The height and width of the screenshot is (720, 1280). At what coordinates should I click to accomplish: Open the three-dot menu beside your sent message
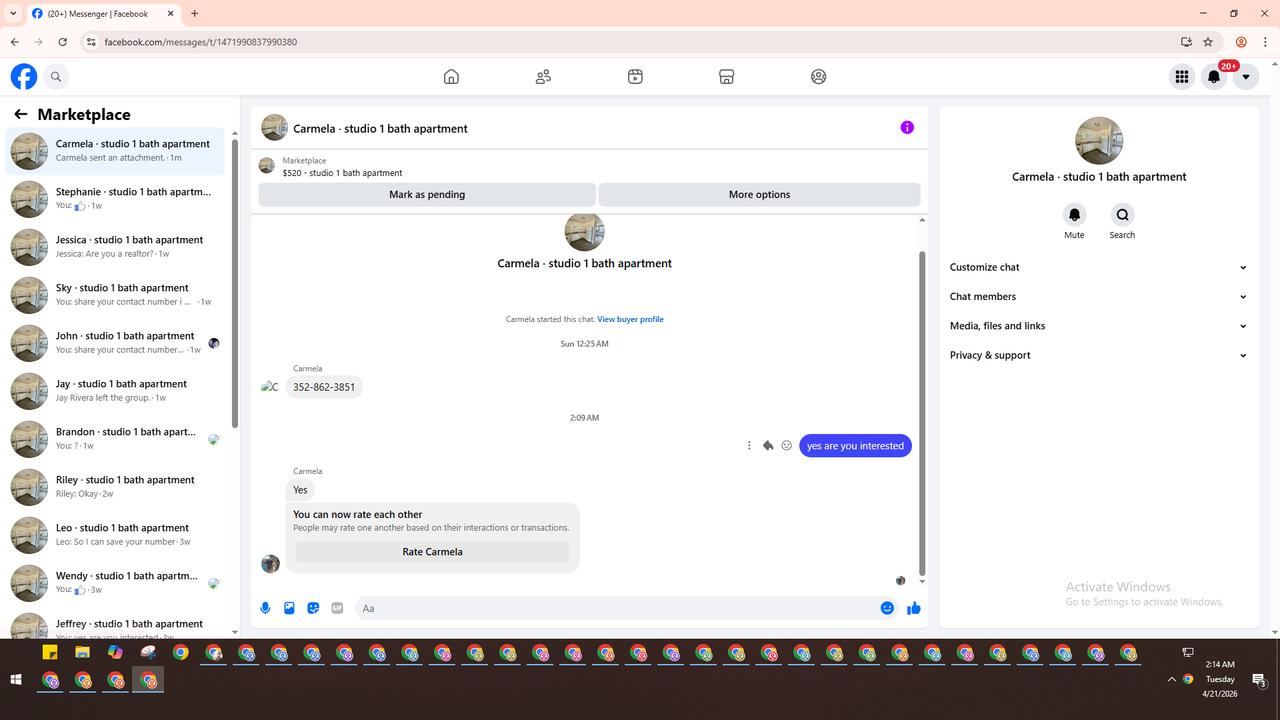749,446
